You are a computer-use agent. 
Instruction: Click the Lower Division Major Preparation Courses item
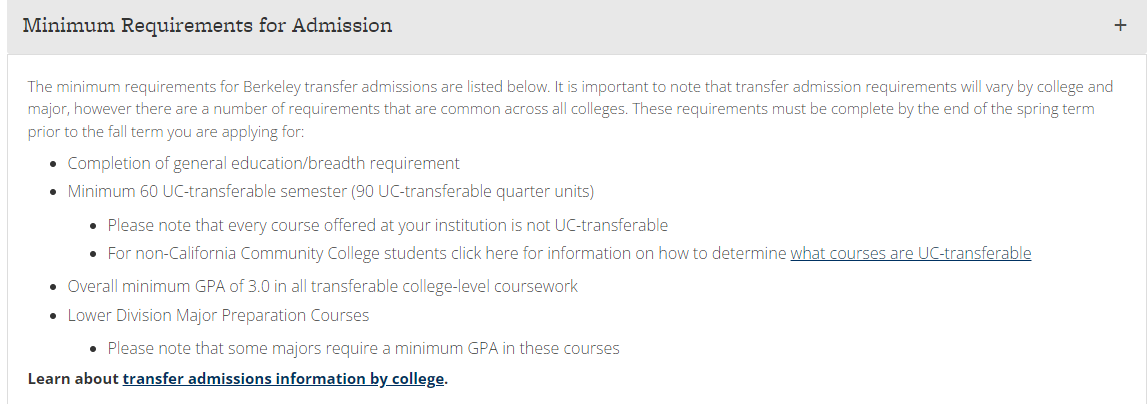pyautogui.click(x=218, y=315)
